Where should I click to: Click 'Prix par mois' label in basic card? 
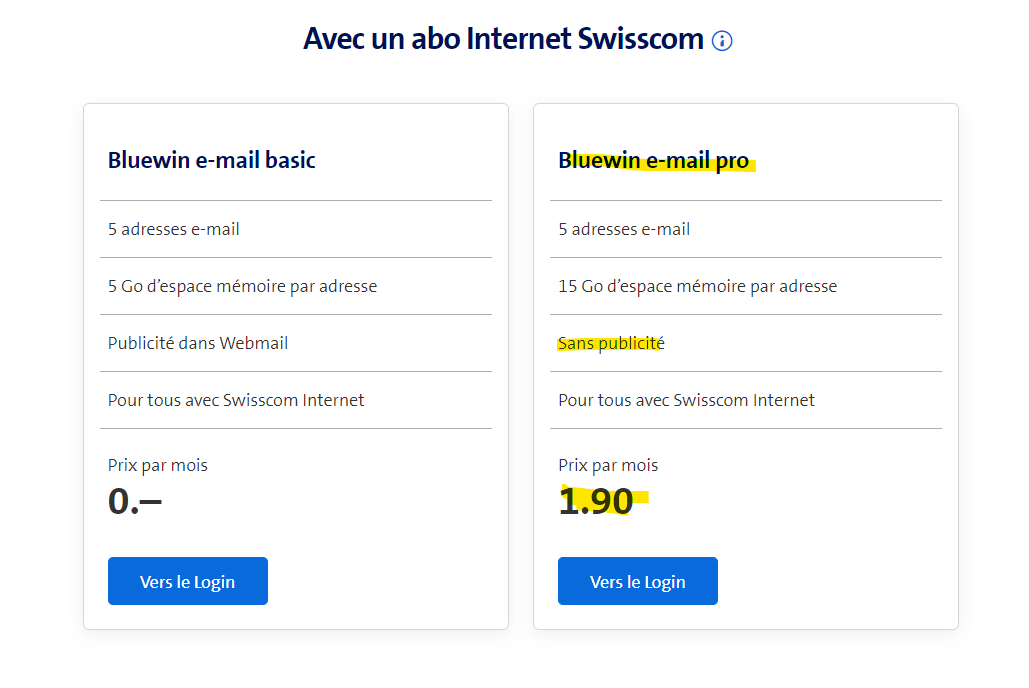(158, 465)
